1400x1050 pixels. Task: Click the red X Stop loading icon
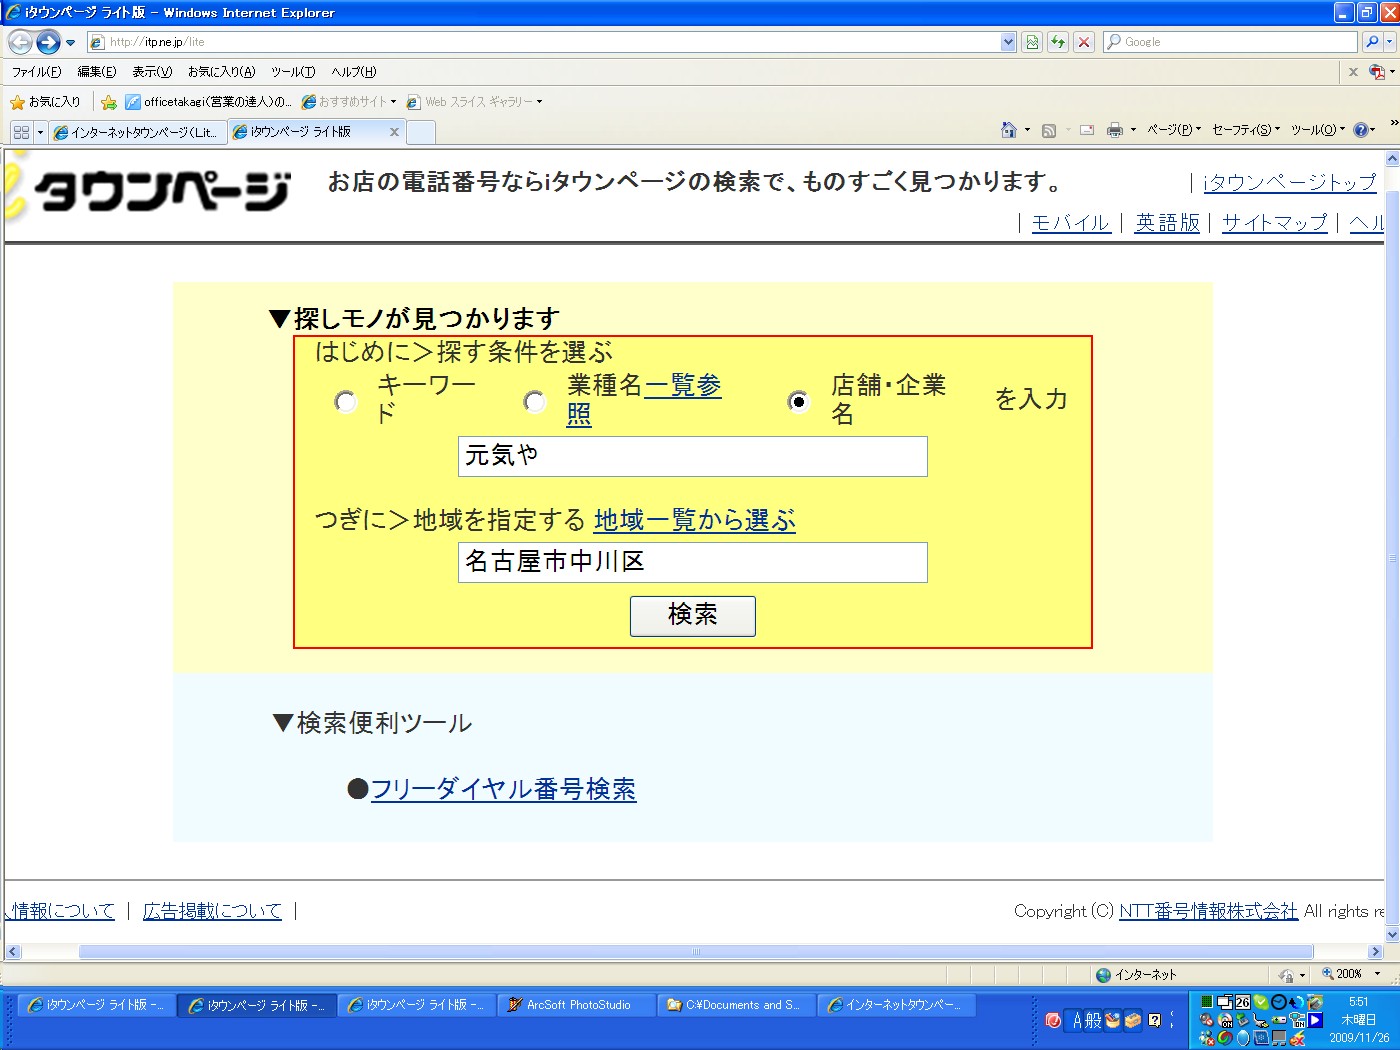click(x=1084, y=42)
